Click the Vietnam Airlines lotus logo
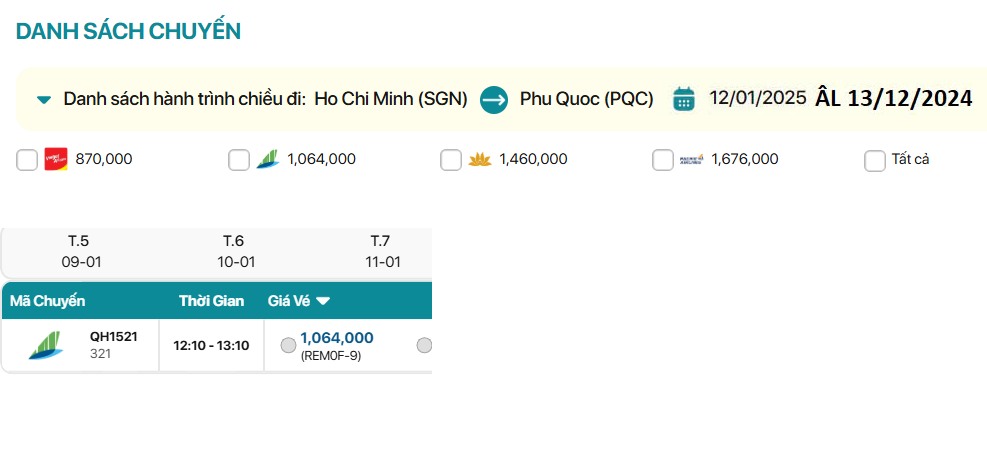 click(x=480, y=159)
